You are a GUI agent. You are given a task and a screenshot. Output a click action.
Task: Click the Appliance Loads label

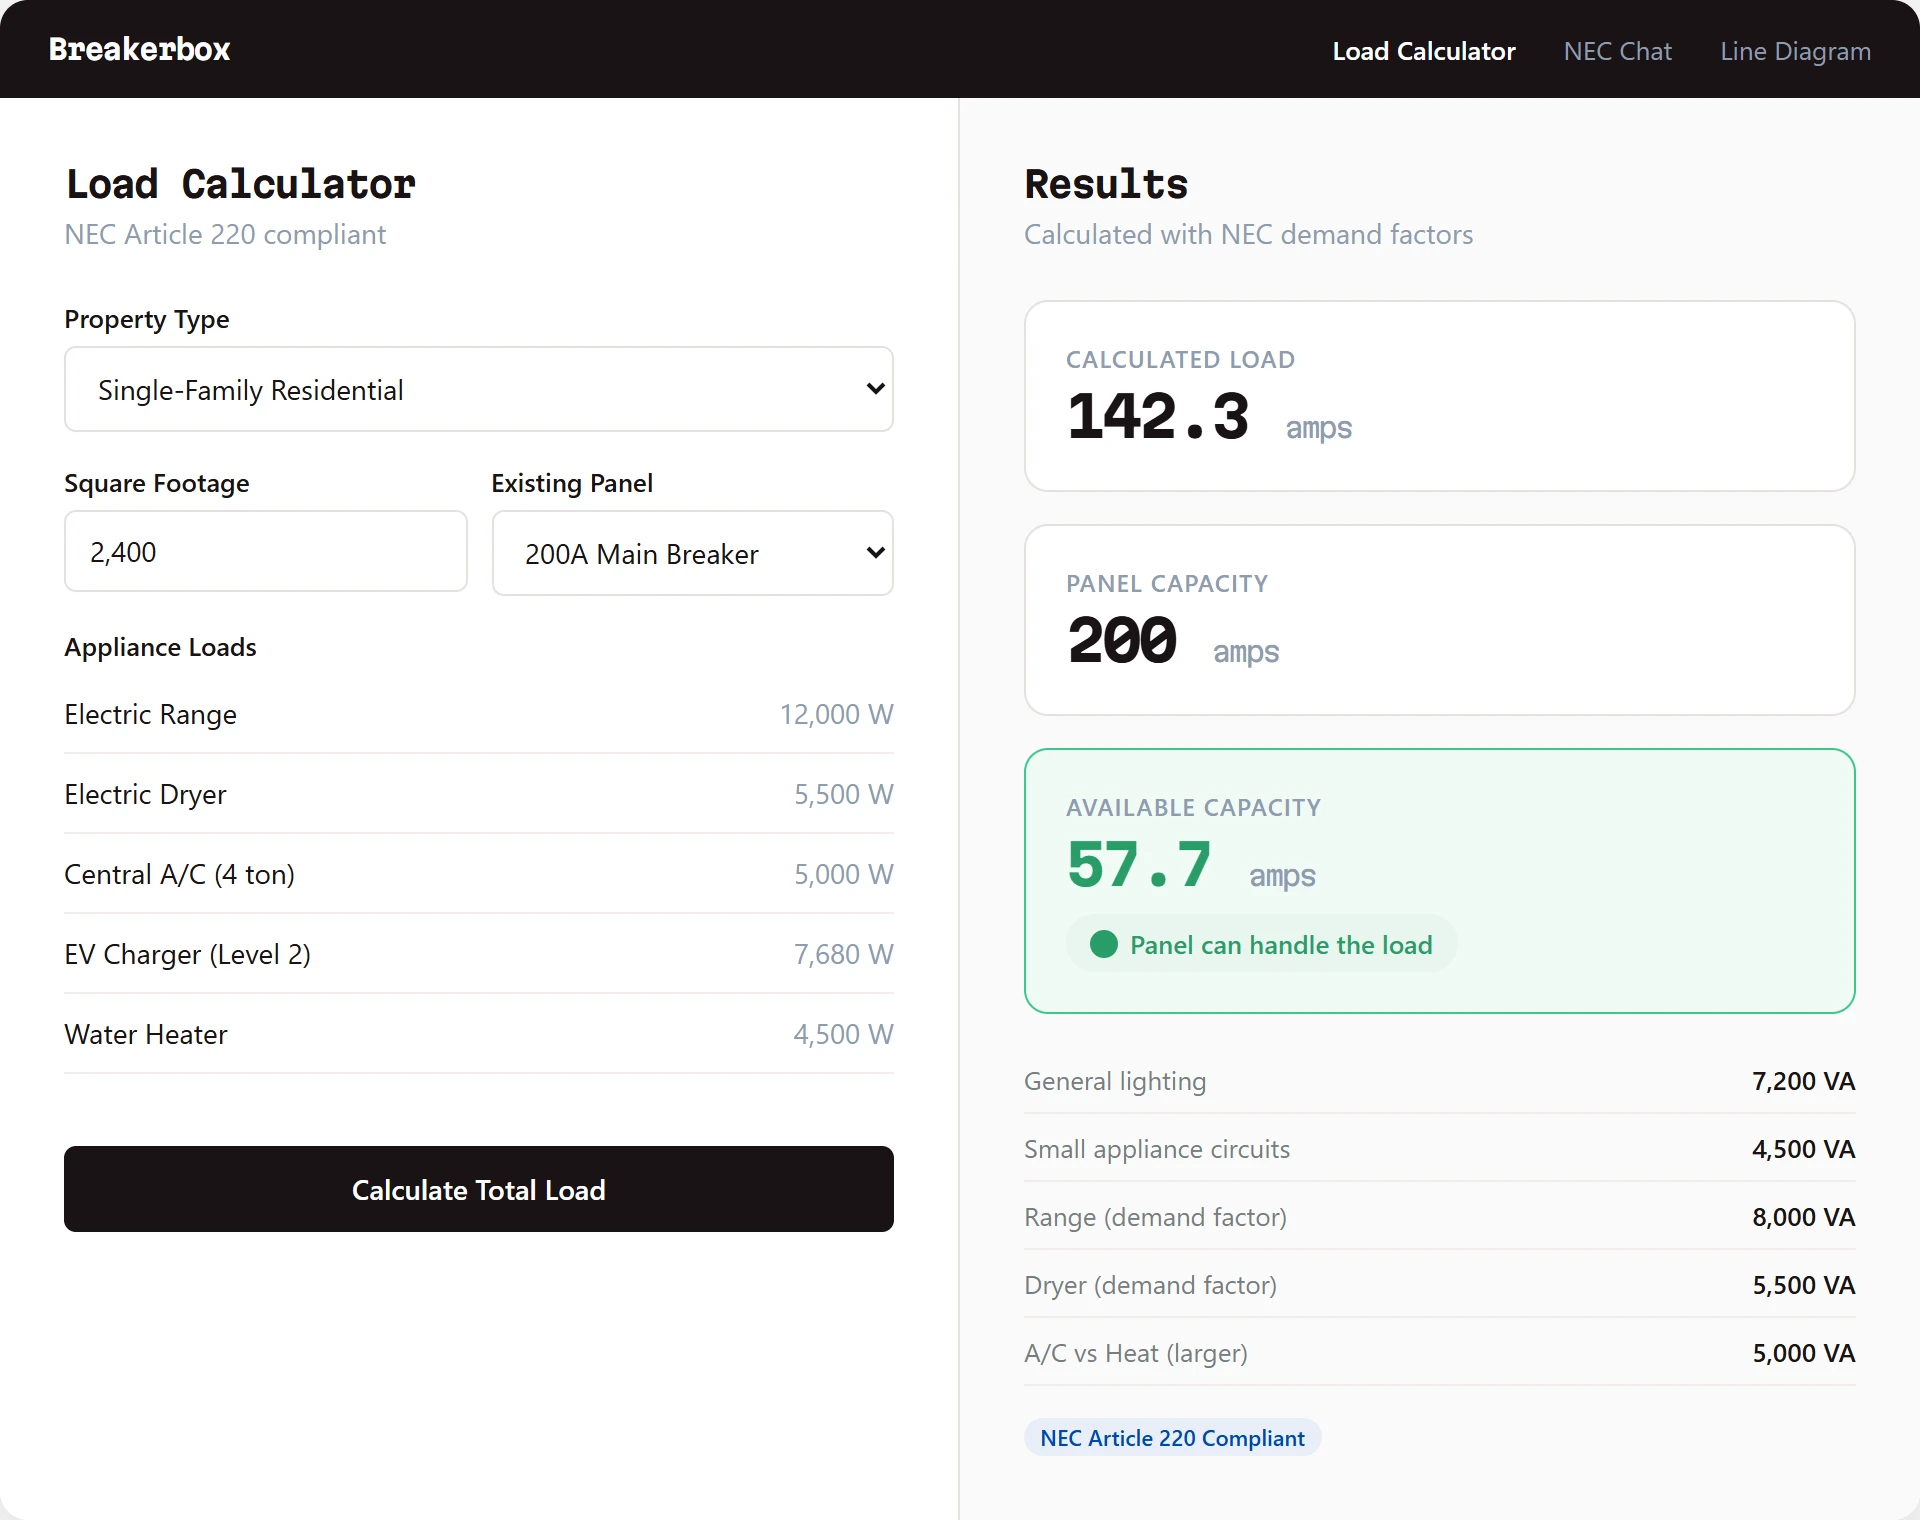point(160,647)
